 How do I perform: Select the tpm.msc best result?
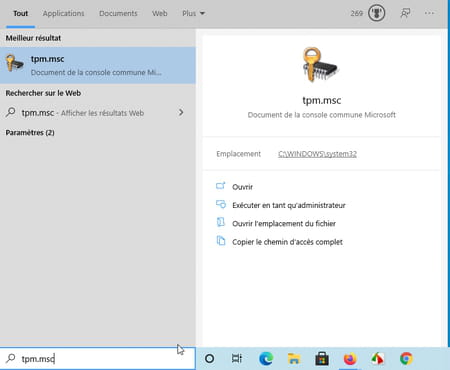[x=98, y=65]
